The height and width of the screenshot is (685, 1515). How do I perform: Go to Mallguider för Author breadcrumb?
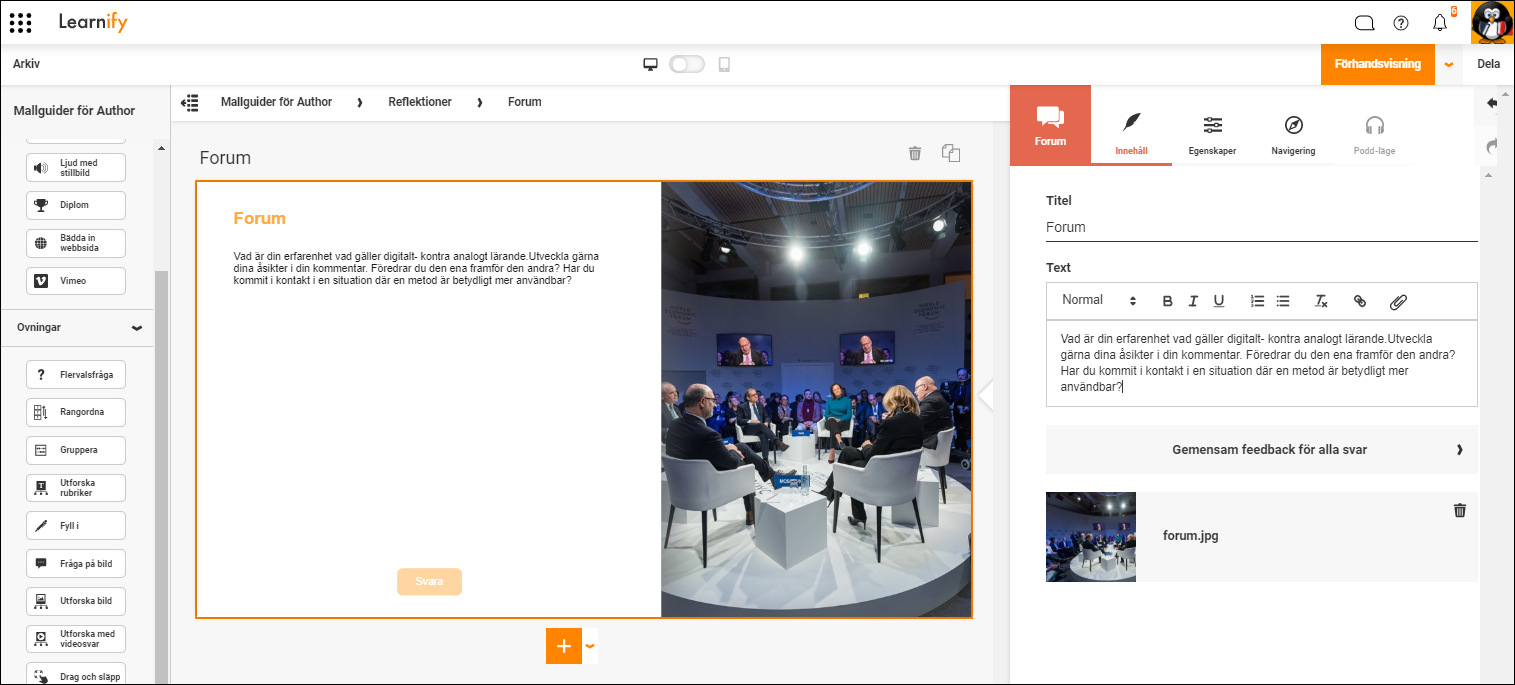click(276, 102)
